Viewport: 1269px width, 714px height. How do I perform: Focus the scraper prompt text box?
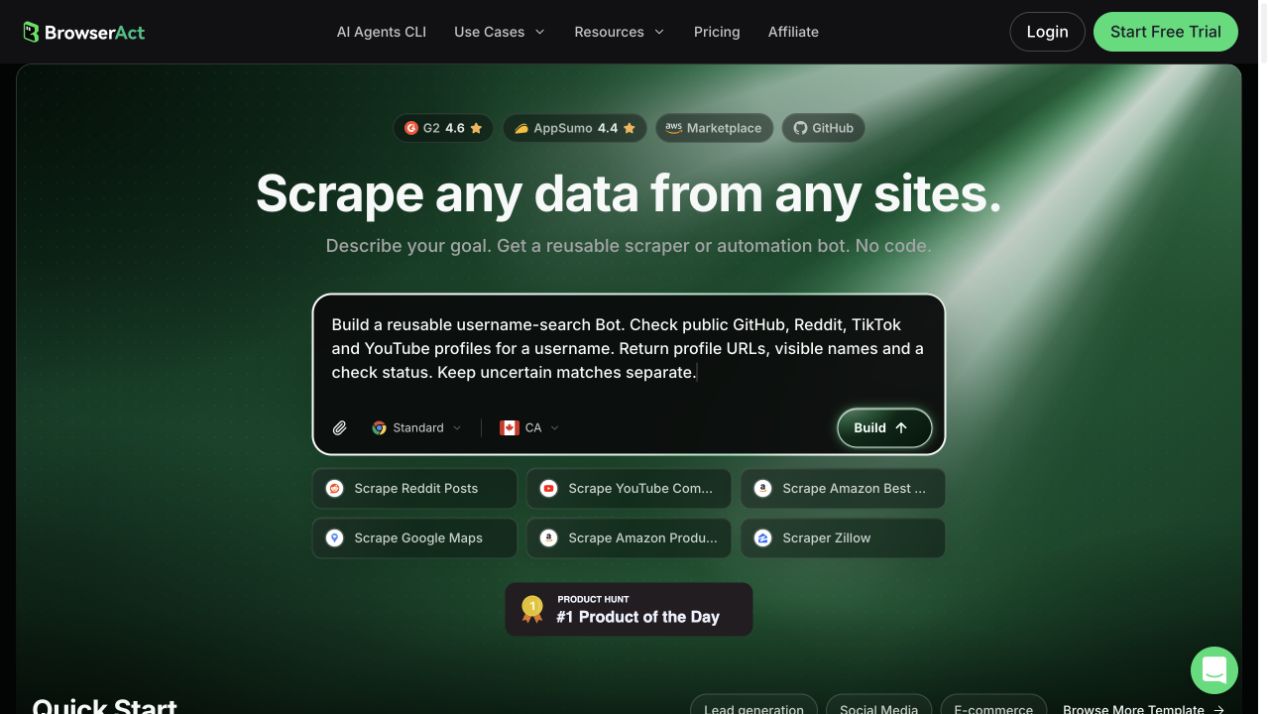point(628,349)
